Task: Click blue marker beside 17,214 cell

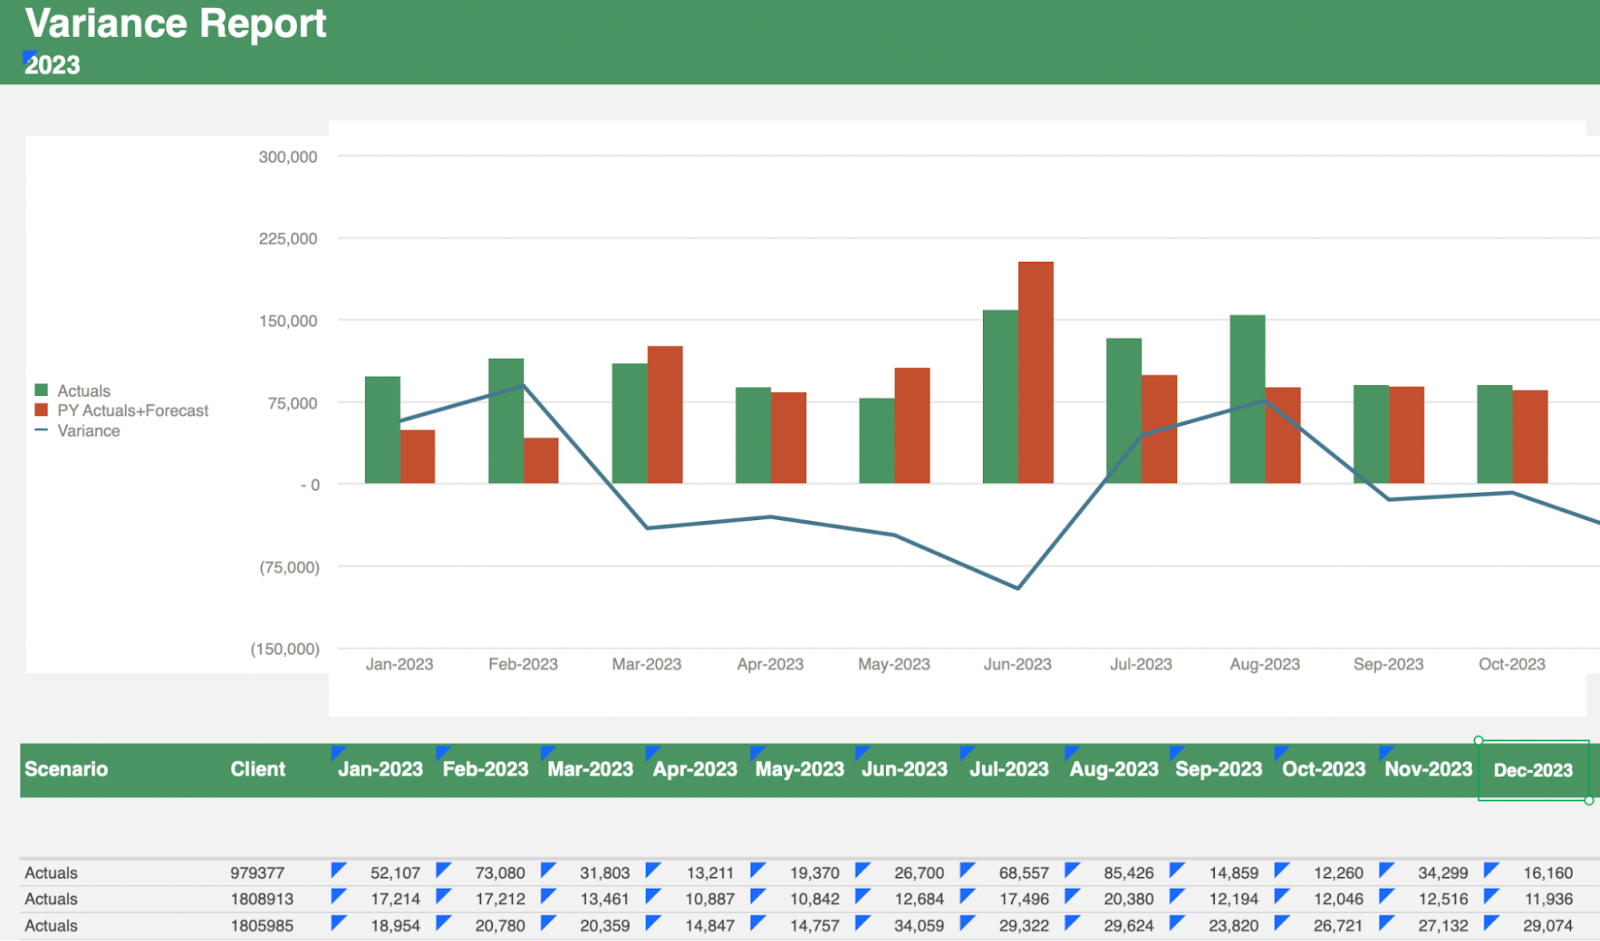Action: [x=338, y=896]
